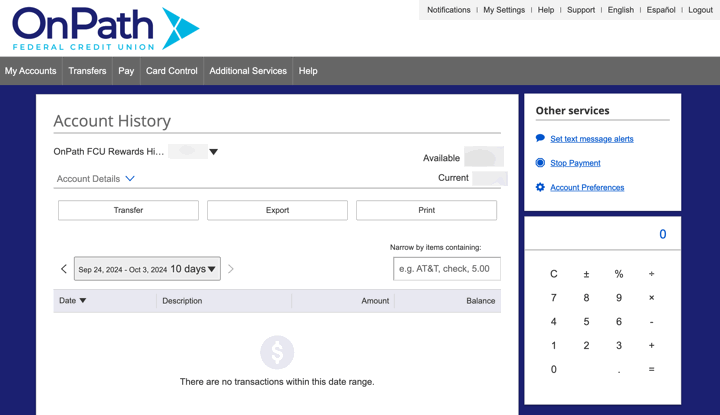Click the Print button
720x415 pixels.
[426, 210]
